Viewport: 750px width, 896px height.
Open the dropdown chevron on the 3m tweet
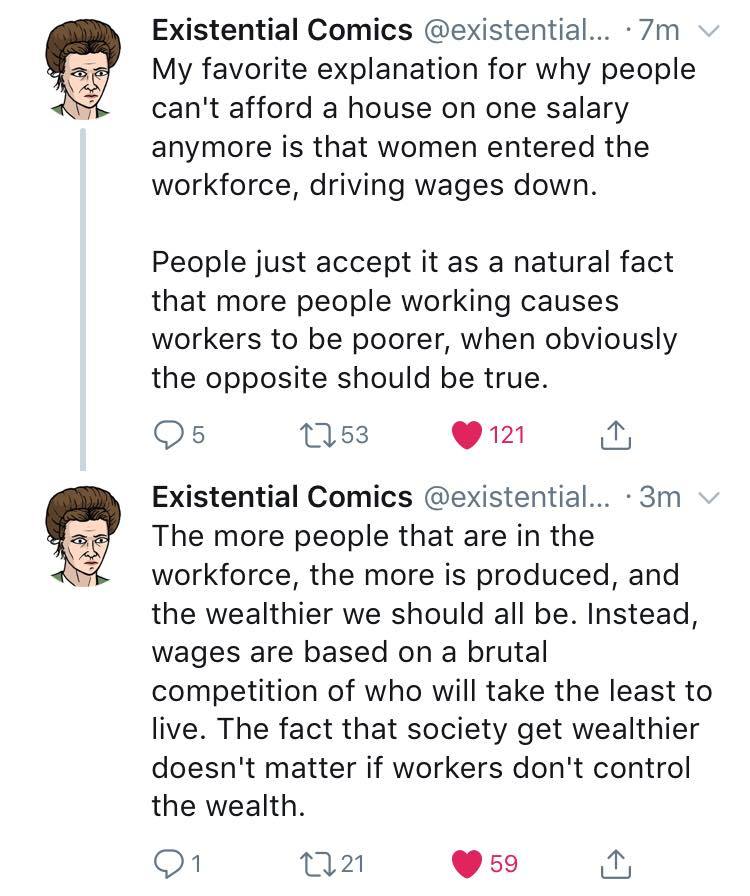click(x=709, y=498)
